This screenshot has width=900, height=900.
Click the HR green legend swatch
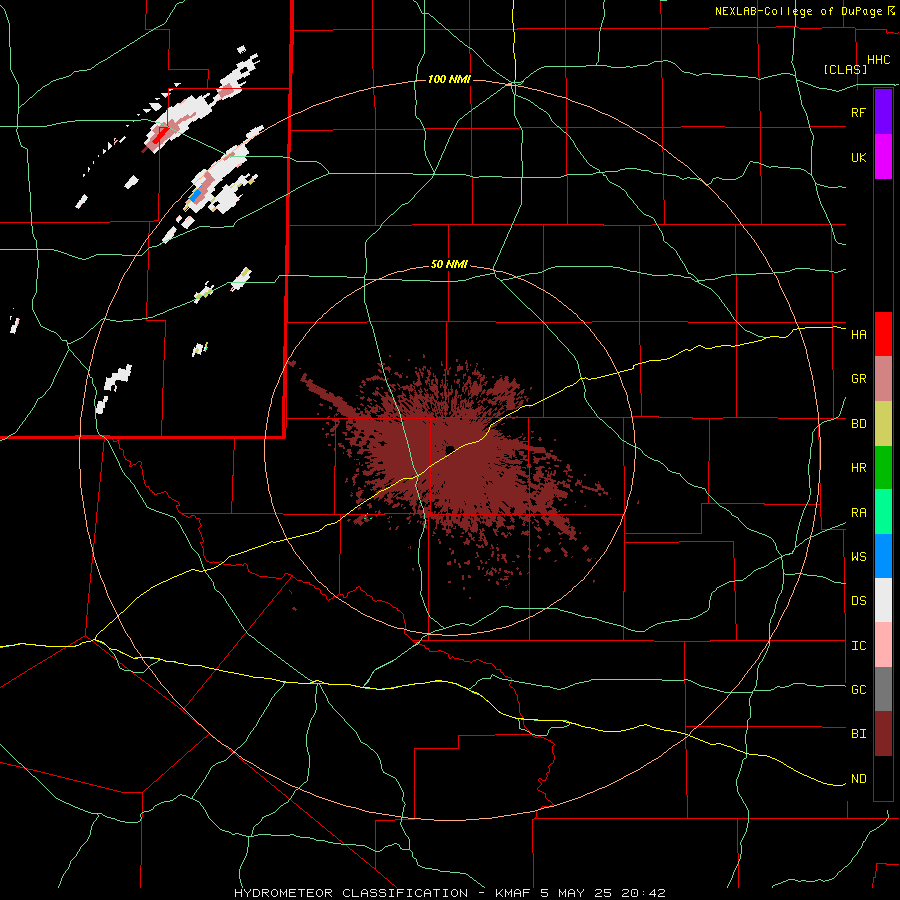(x=883, y=468)
